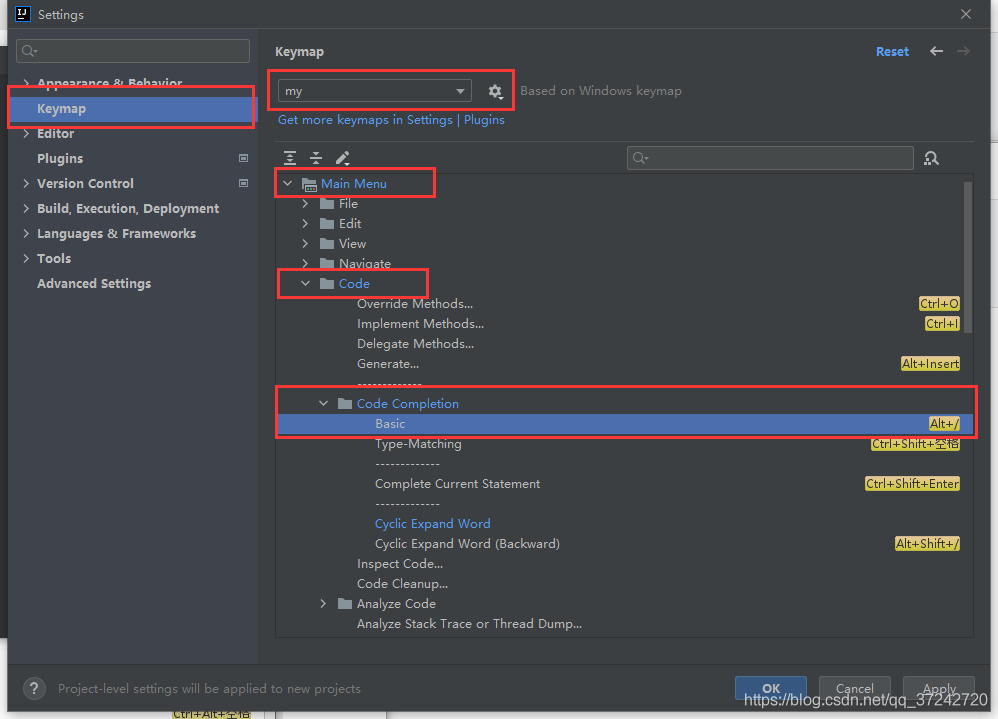Click the Plugins link under keymap
Viewport: 998px width, 719px height.
click(484, 120)
